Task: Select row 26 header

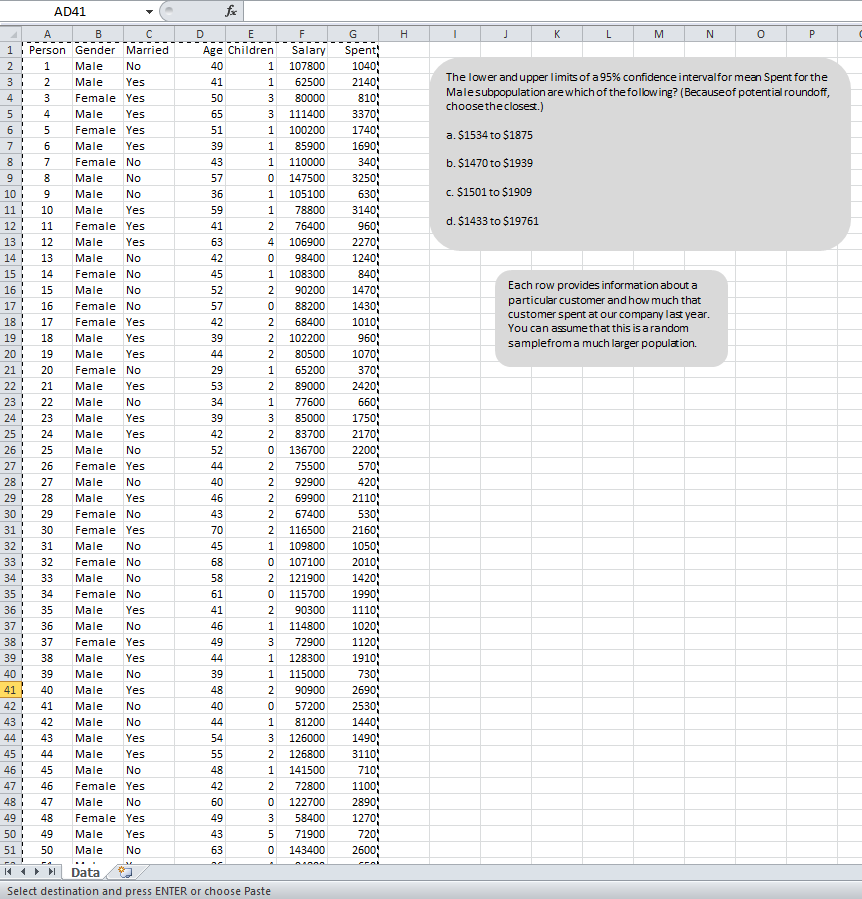Action: click(x=11, y=450)
